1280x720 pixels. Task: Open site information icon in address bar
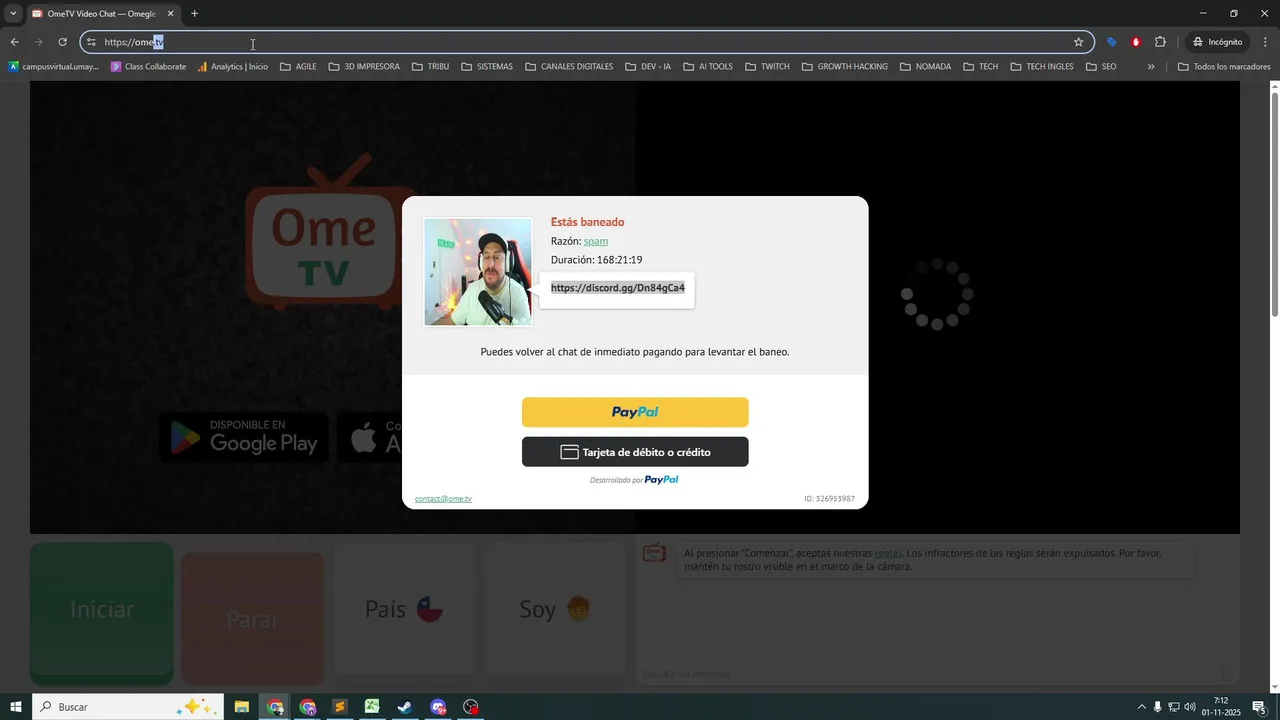(x=91, y=42)
